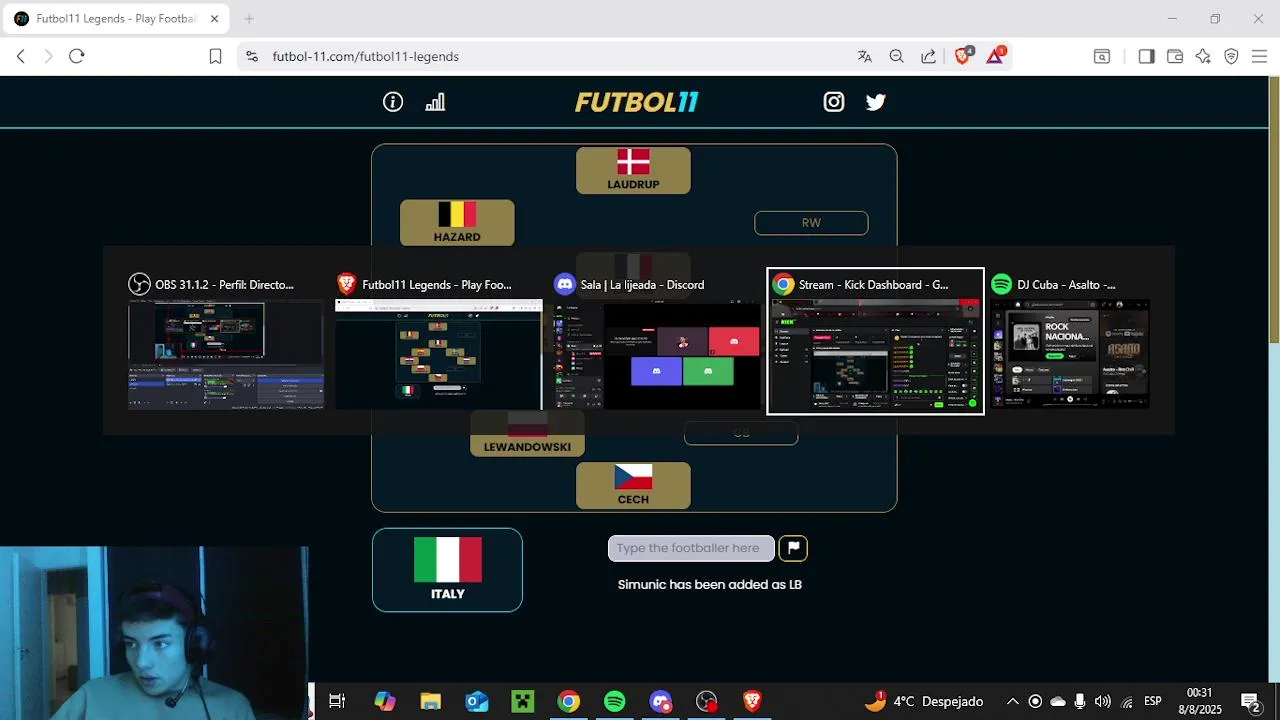This screenshot has width=1280, height=720.
Task: Open Outlook from the taskbar
Action: pos(477,701)
